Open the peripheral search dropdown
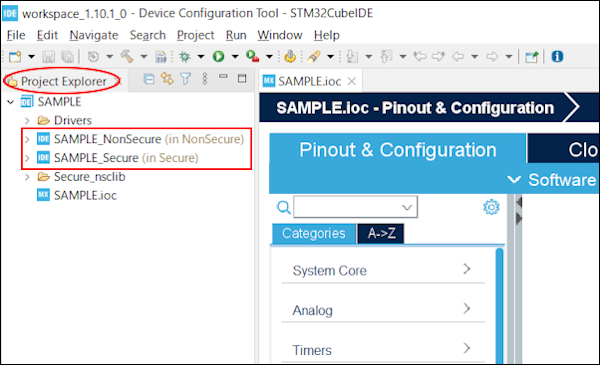The image size is (600, 365). click(406, 207)
